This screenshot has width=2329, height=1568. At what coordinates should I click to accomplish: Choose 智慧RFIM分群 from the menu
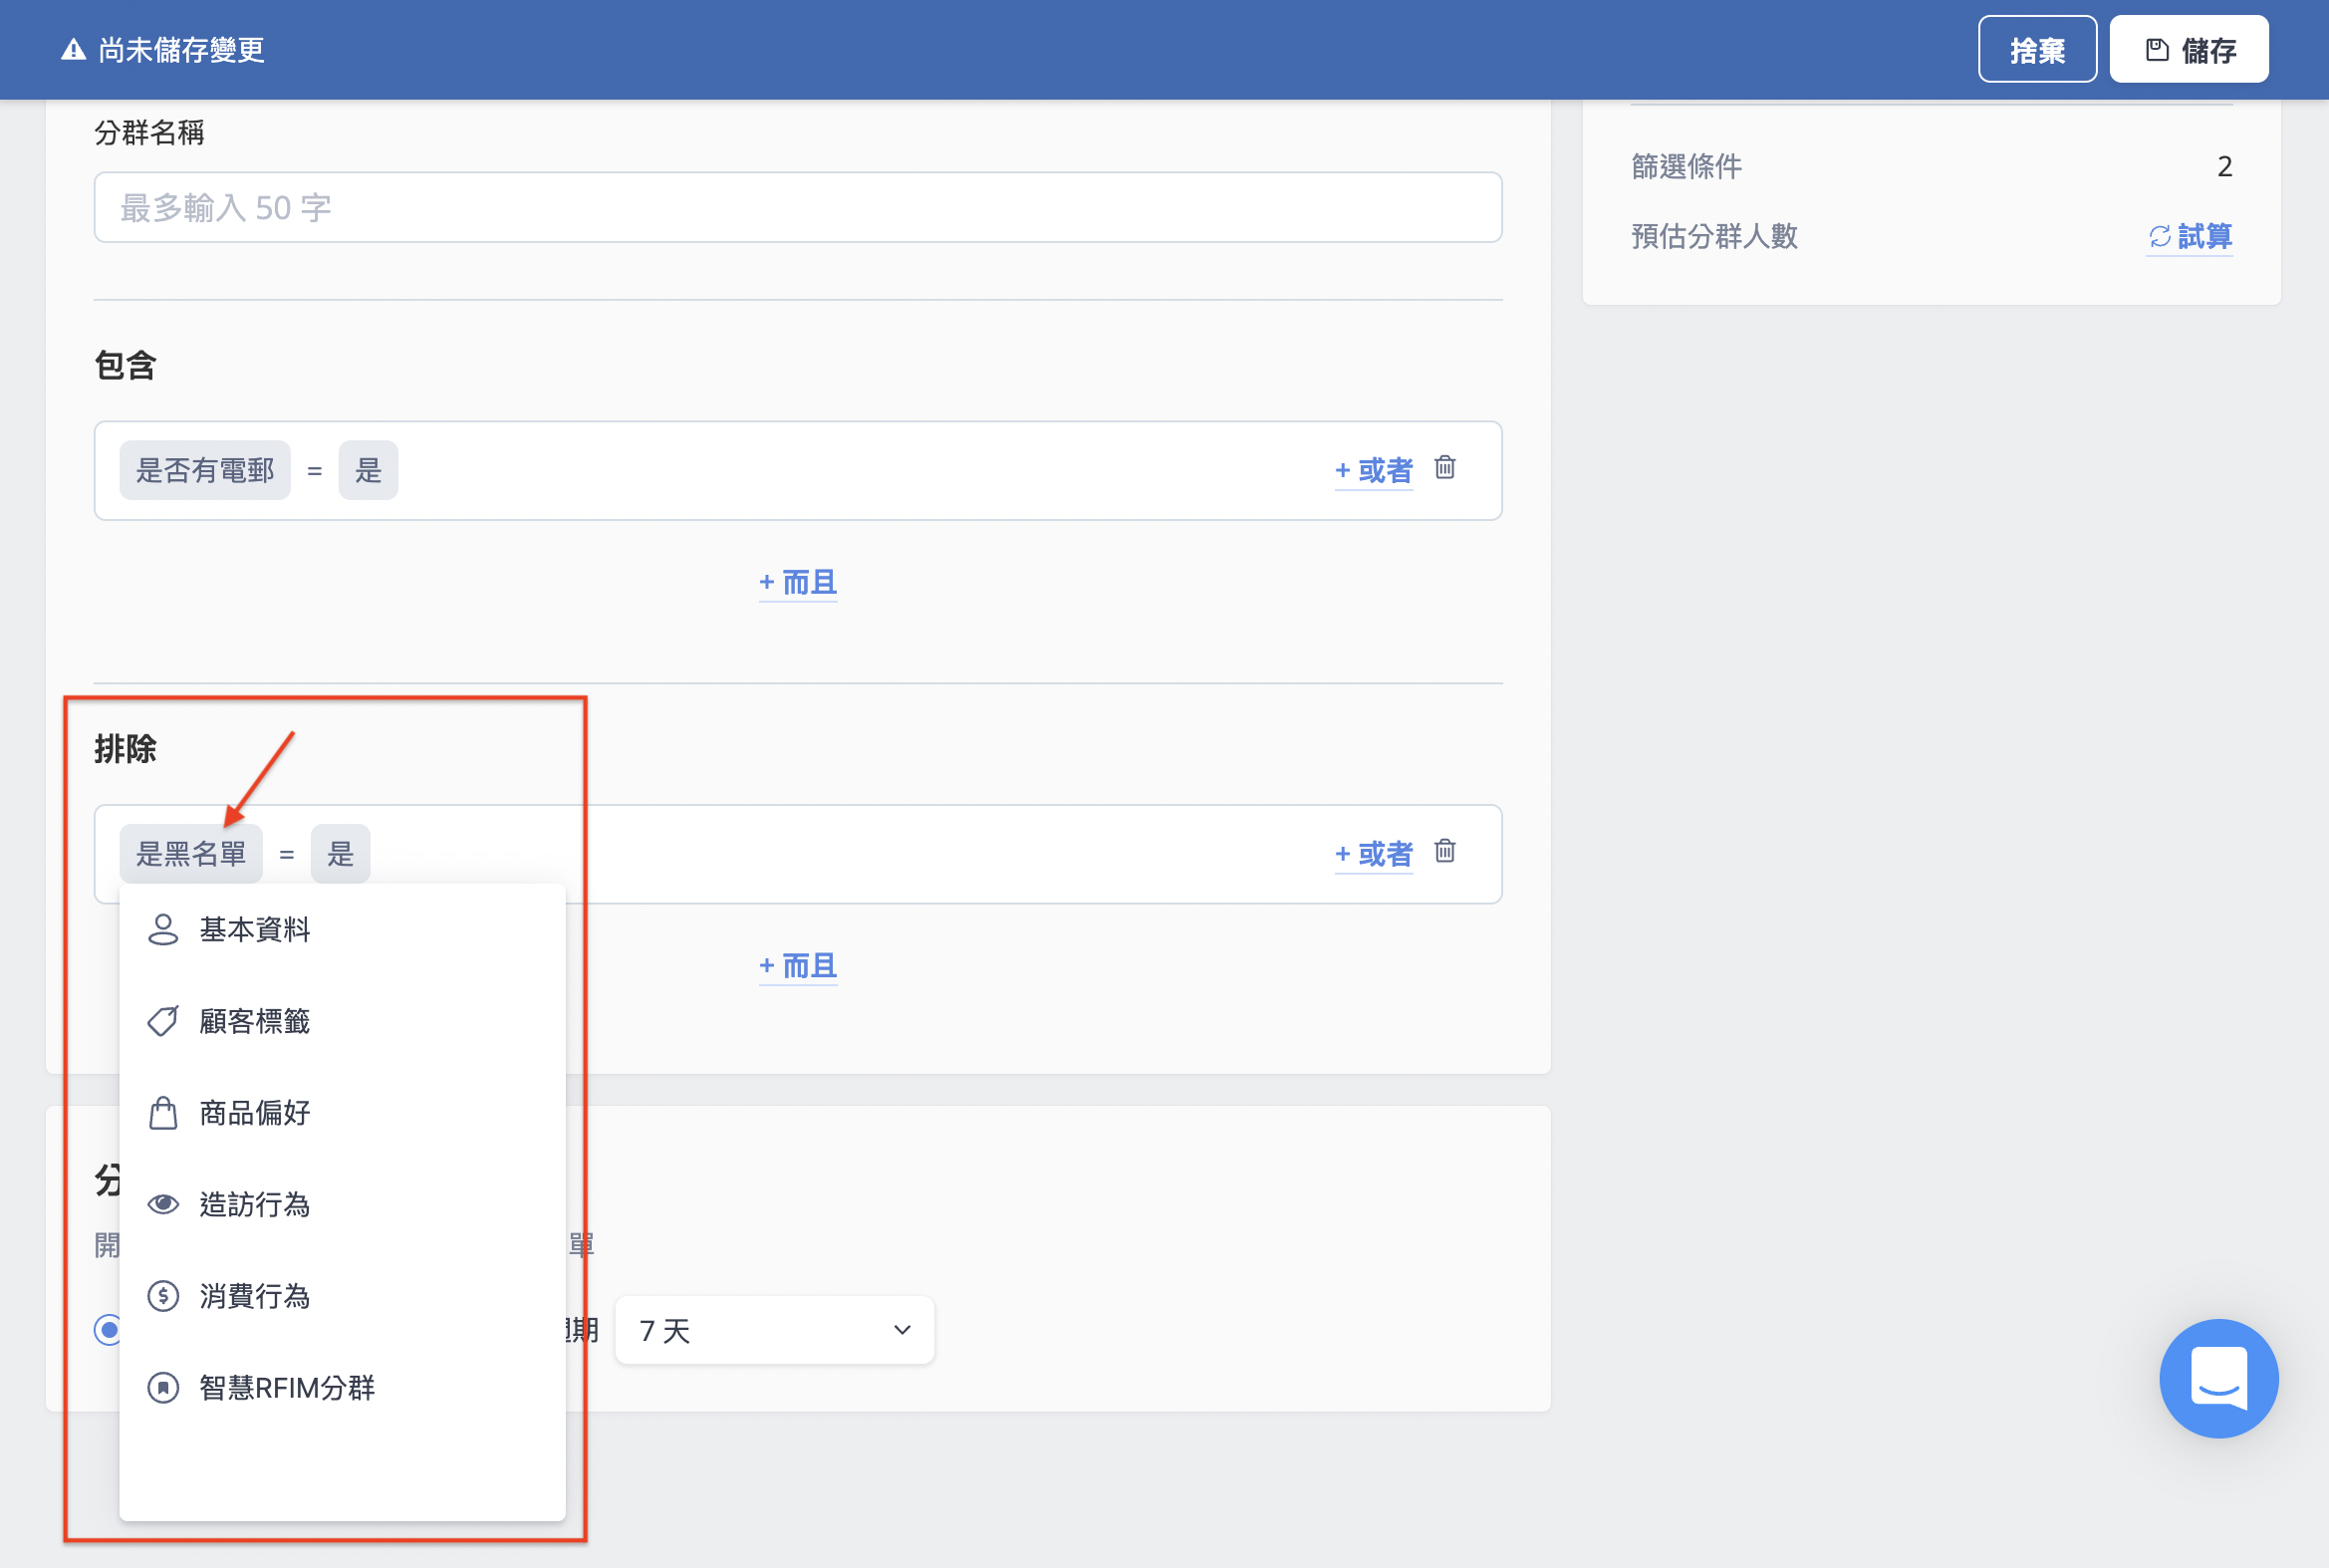point(342,1387)
